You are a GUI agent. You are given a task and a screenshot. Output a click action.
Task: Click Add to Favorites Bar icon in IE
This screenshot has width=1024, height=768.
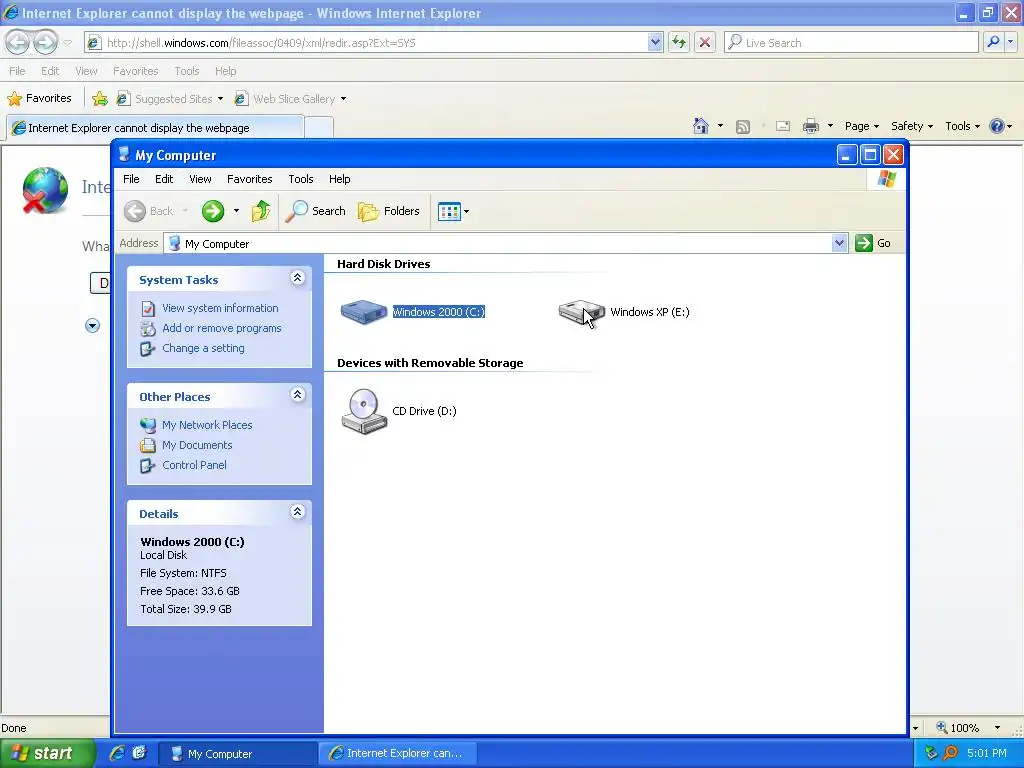100,99
